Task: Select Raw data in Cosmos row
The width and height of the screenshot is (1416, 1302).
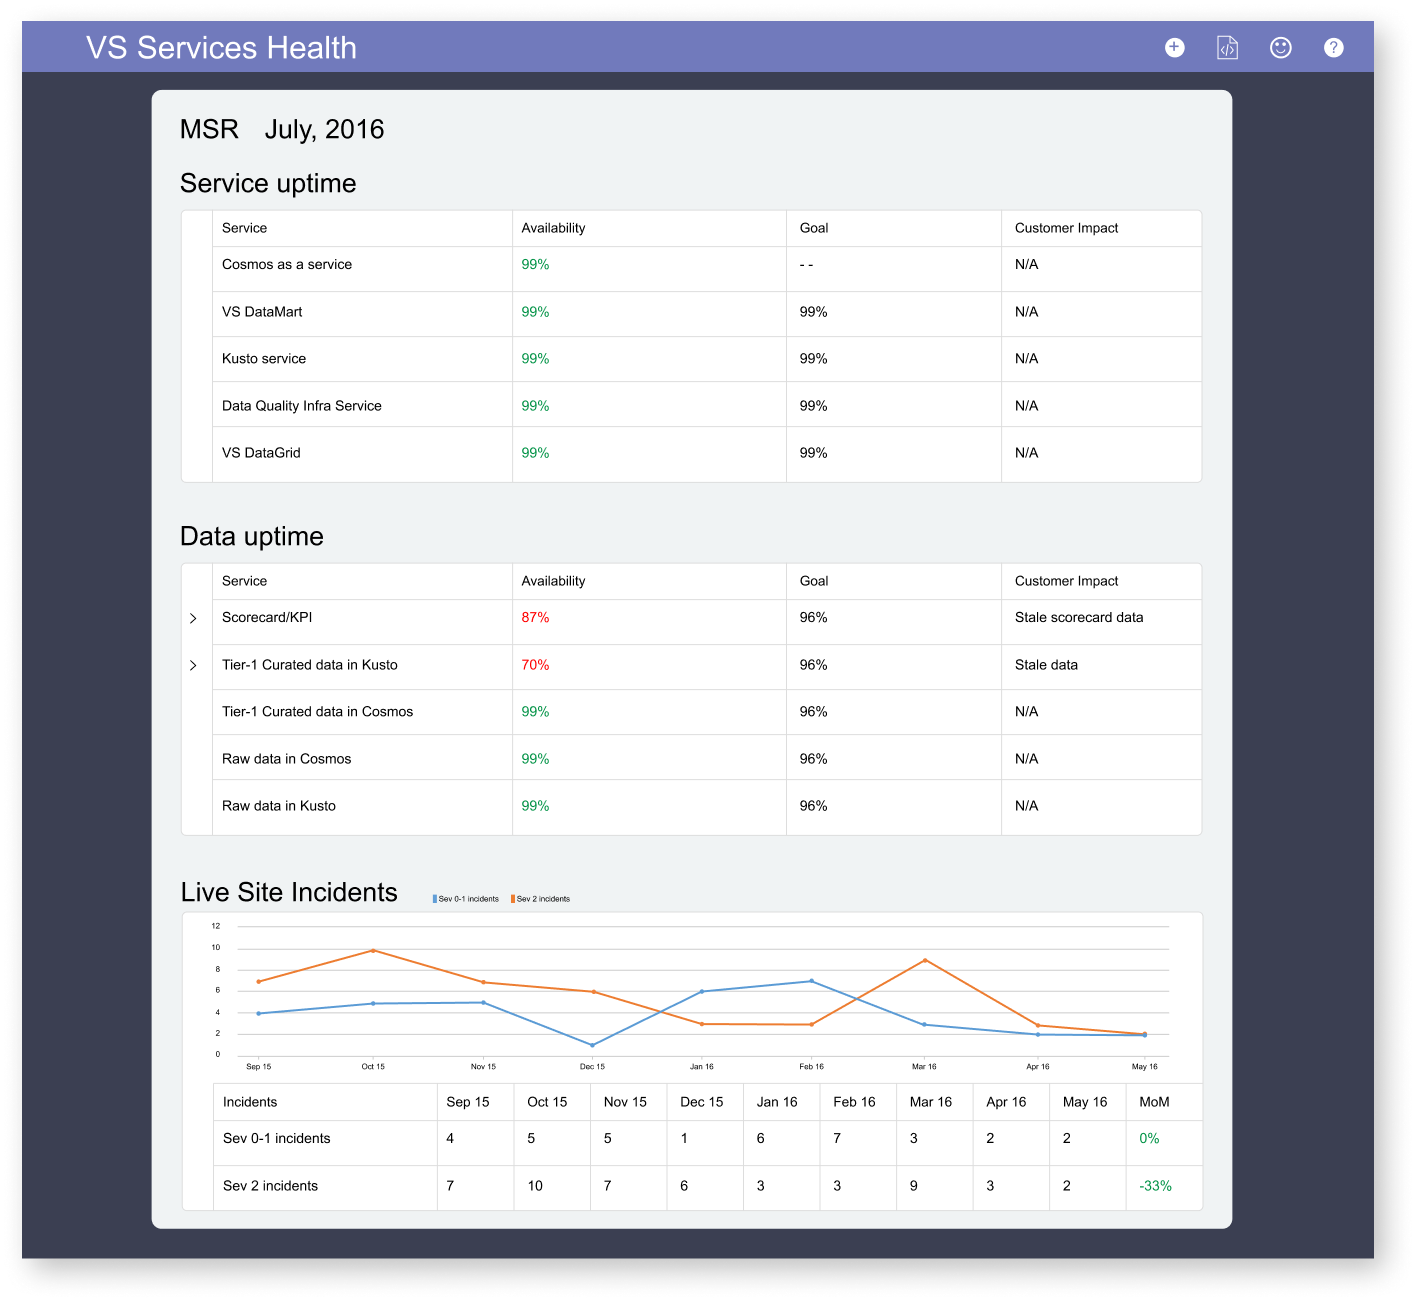Action: pyautogui.click(x=286, y=758)
